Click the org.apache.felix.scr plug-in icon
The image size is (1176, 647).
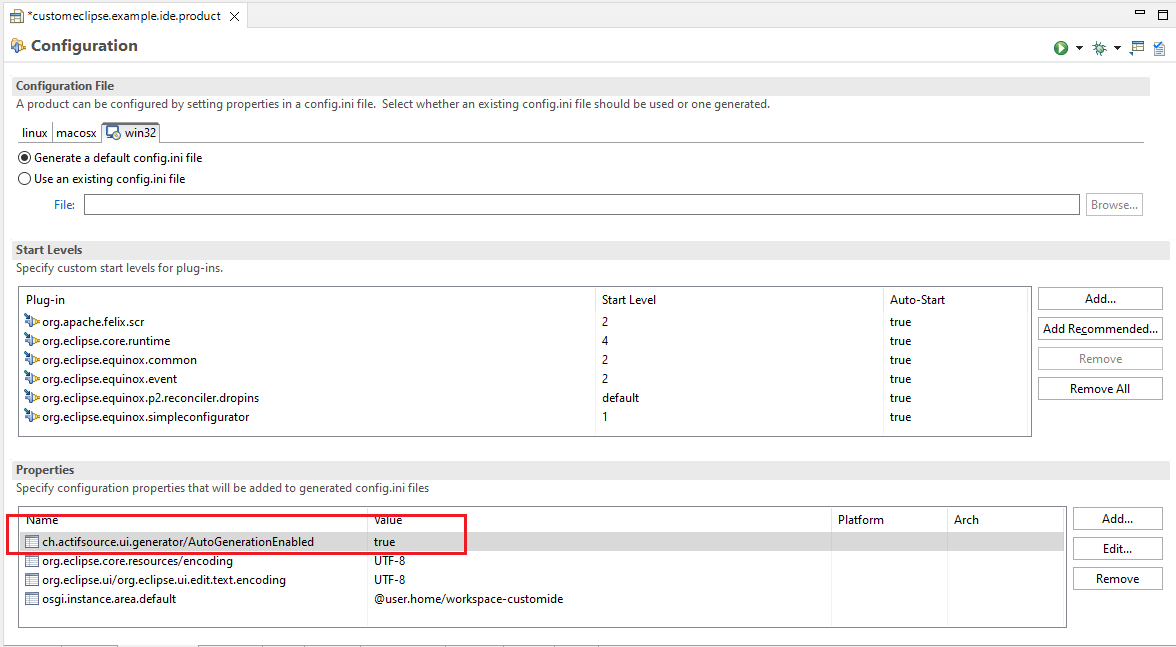(x=32, y=322)
